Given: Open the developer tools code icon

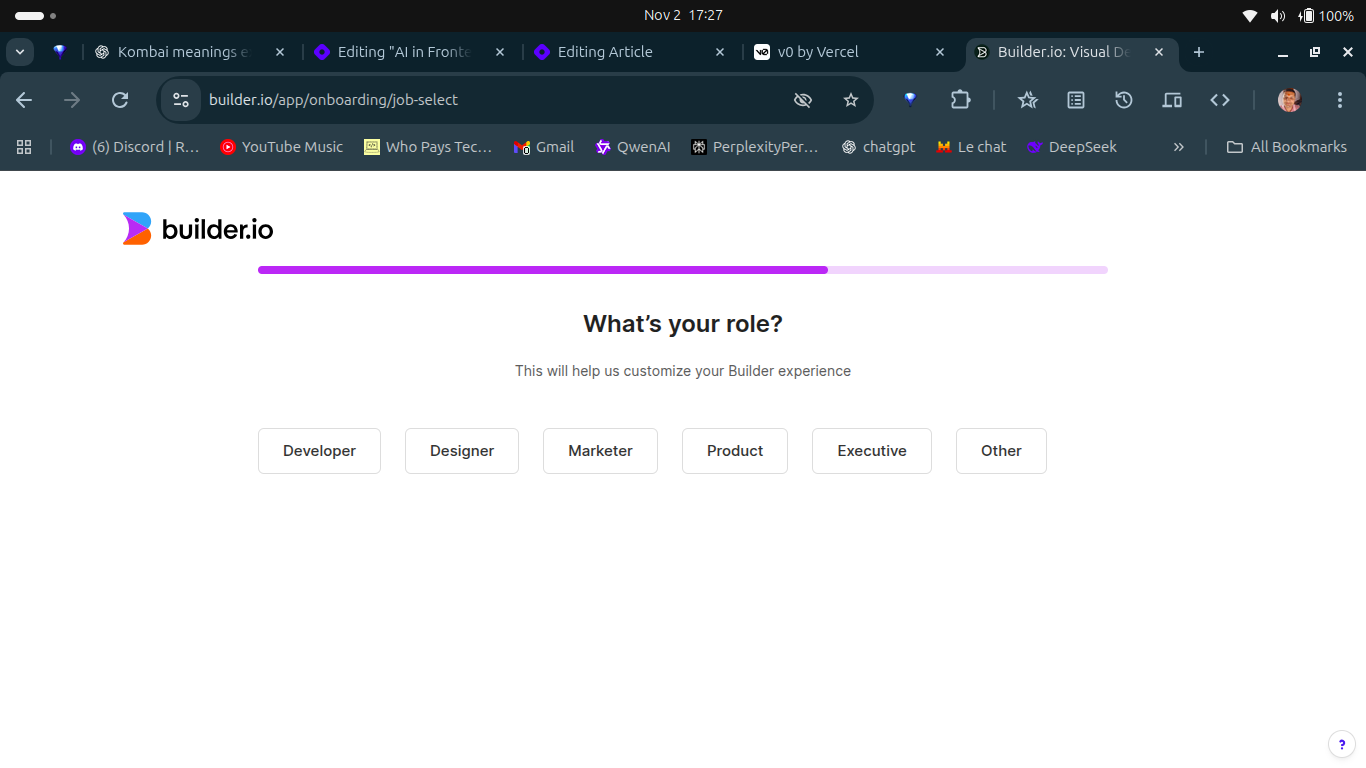Looking at the screenshot, I should click(1220, 100).
